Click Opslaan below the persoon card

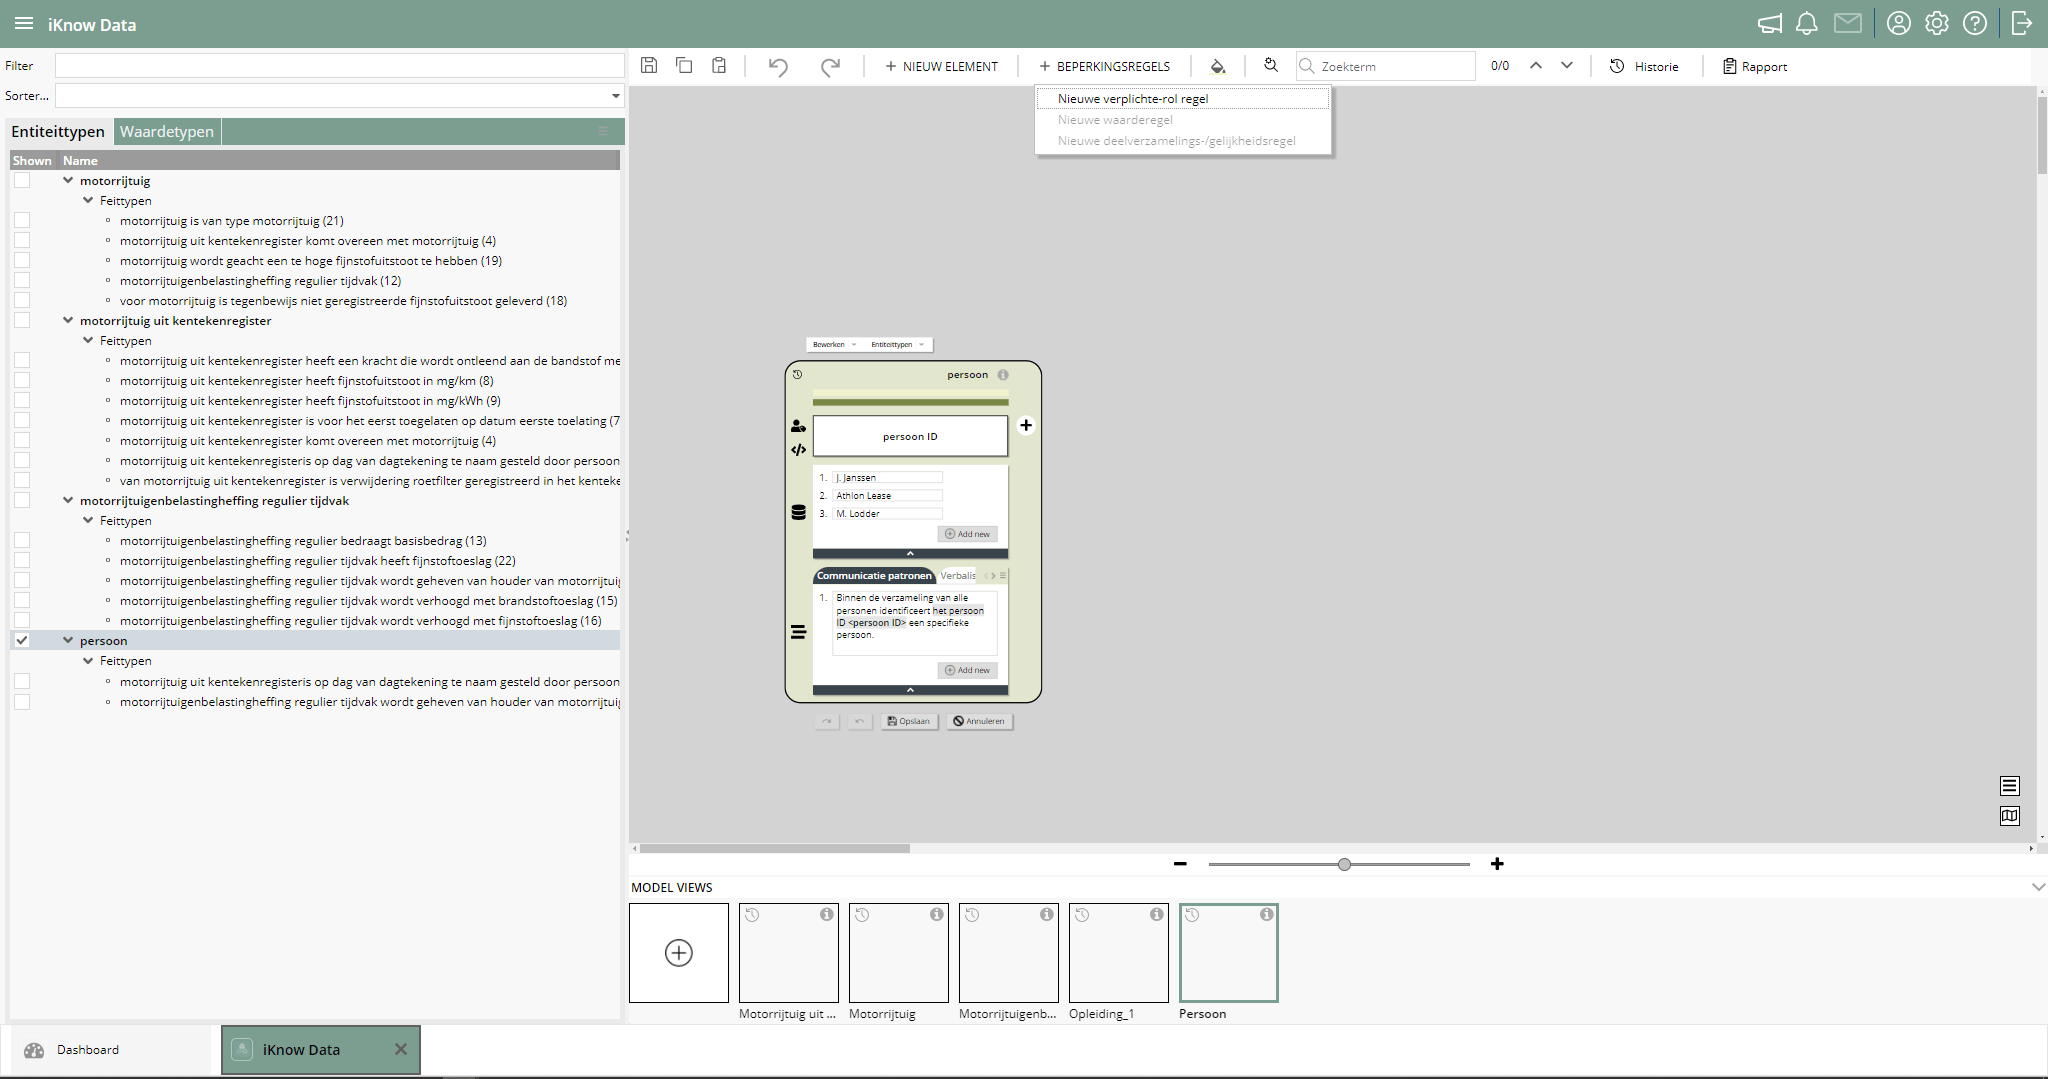coord(909,721)
